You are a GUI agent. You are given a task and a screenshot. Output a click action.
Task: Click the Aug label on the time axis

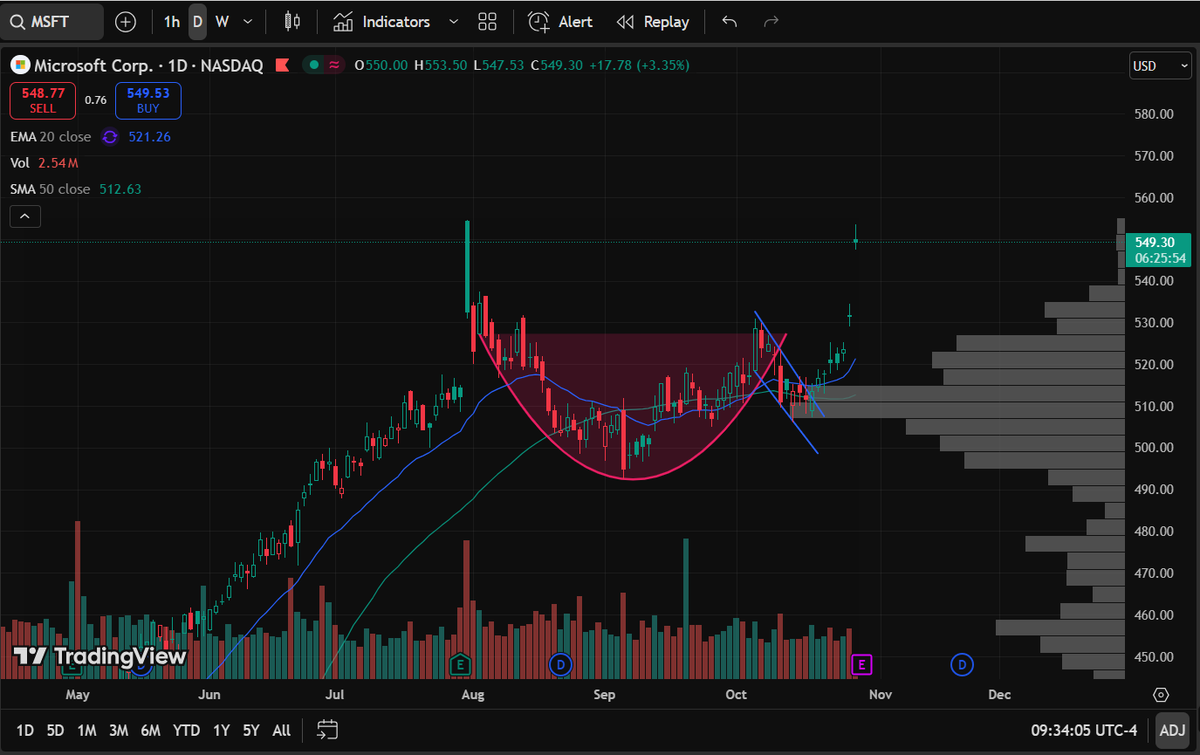(473, 694)
